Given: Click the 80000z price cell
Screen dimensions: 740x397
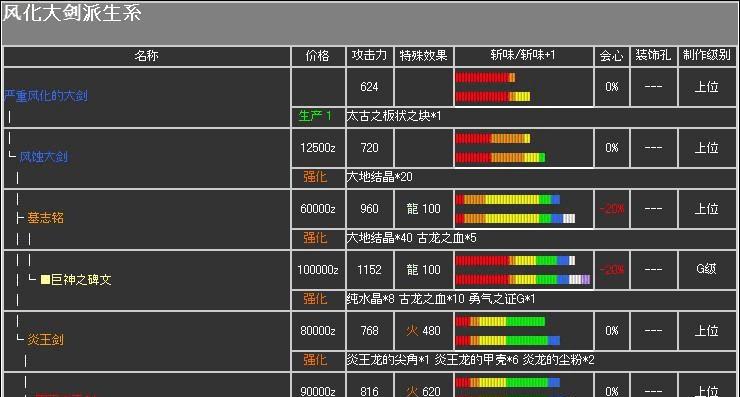Looking at the screenshot, I should [318, 330].
